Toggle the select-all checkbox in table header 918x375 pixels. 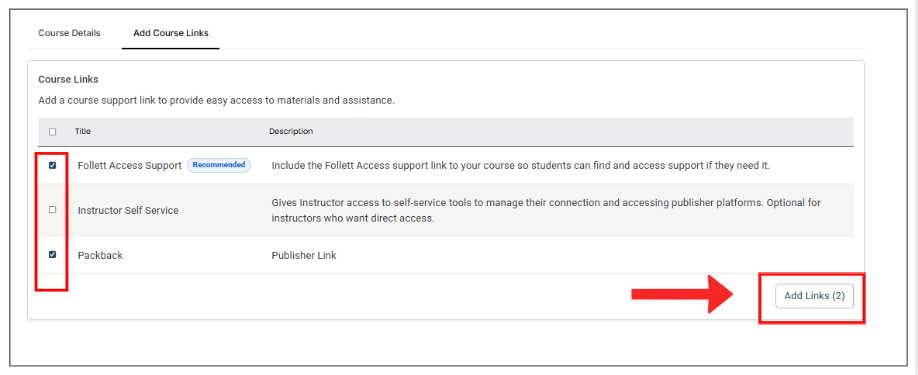click(53, 132)
